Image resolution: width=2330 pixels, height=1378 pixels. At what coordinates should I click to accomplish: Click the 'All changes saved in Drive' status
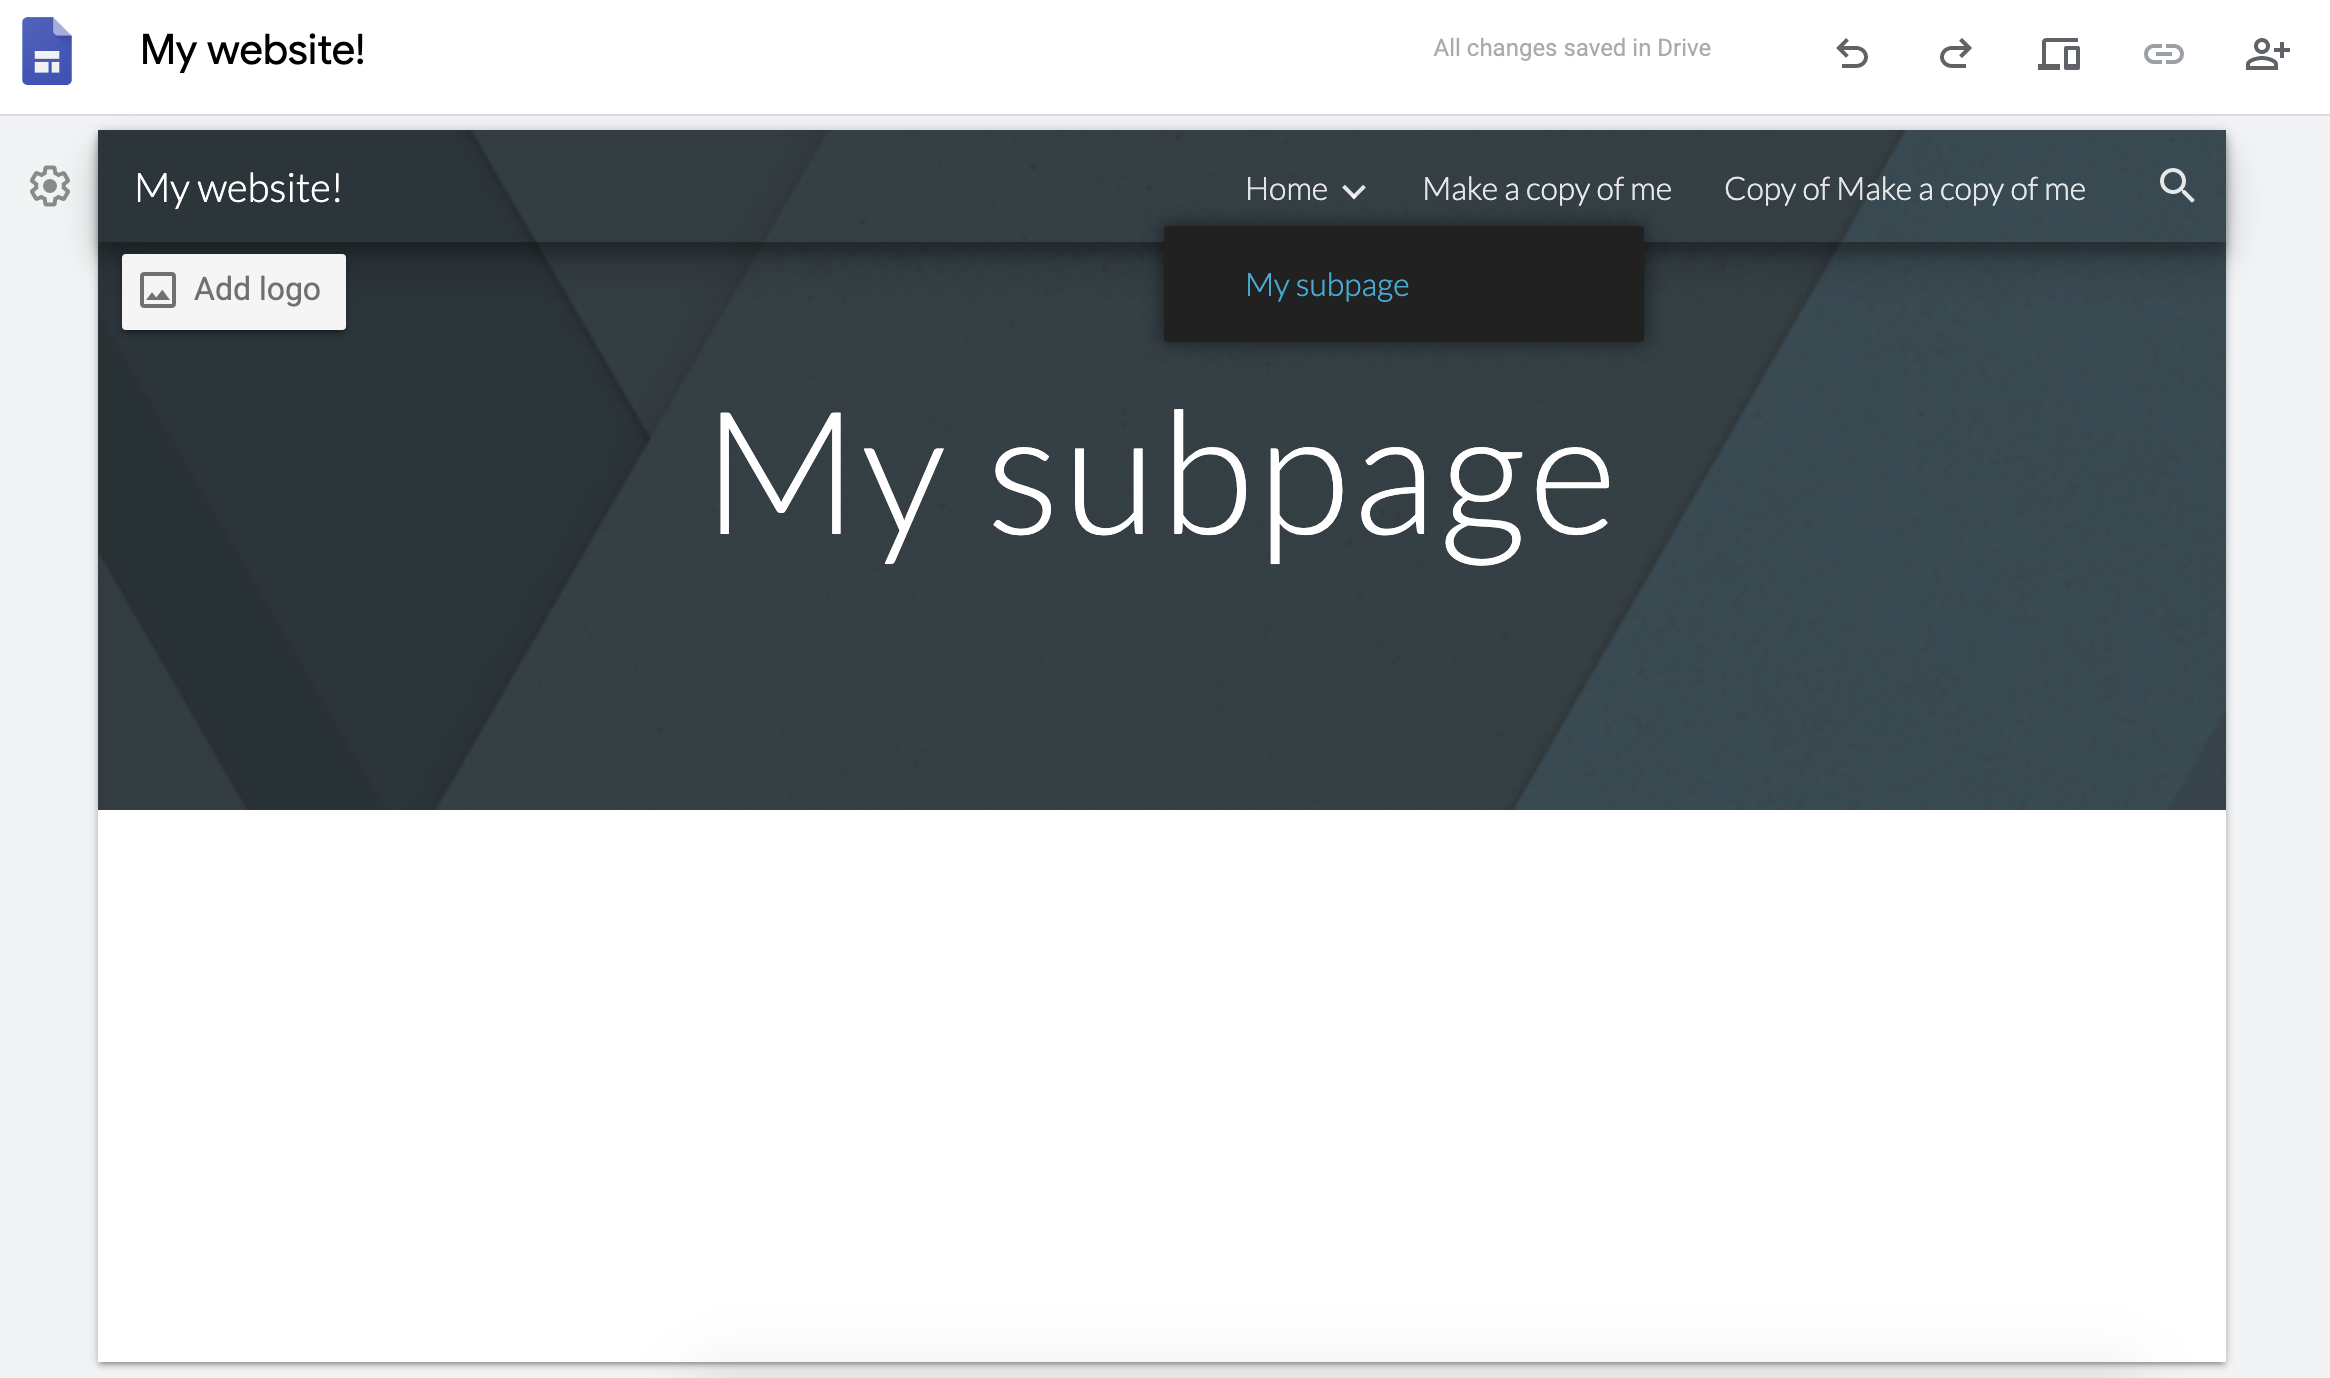click(x=1572, y=48)
